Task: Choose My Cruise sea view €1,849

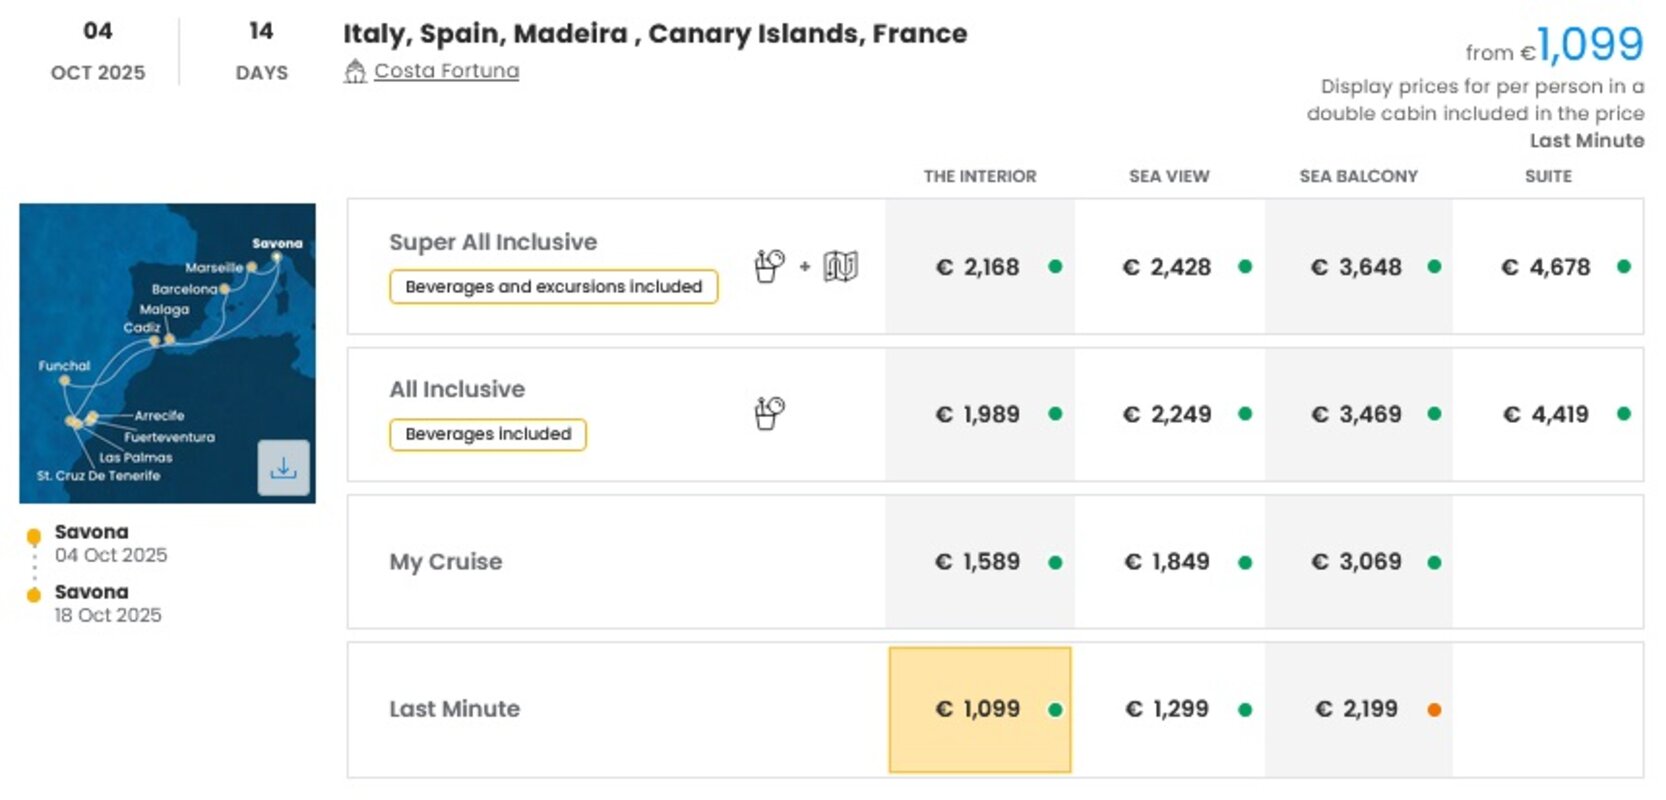Action: [1169, 562]
